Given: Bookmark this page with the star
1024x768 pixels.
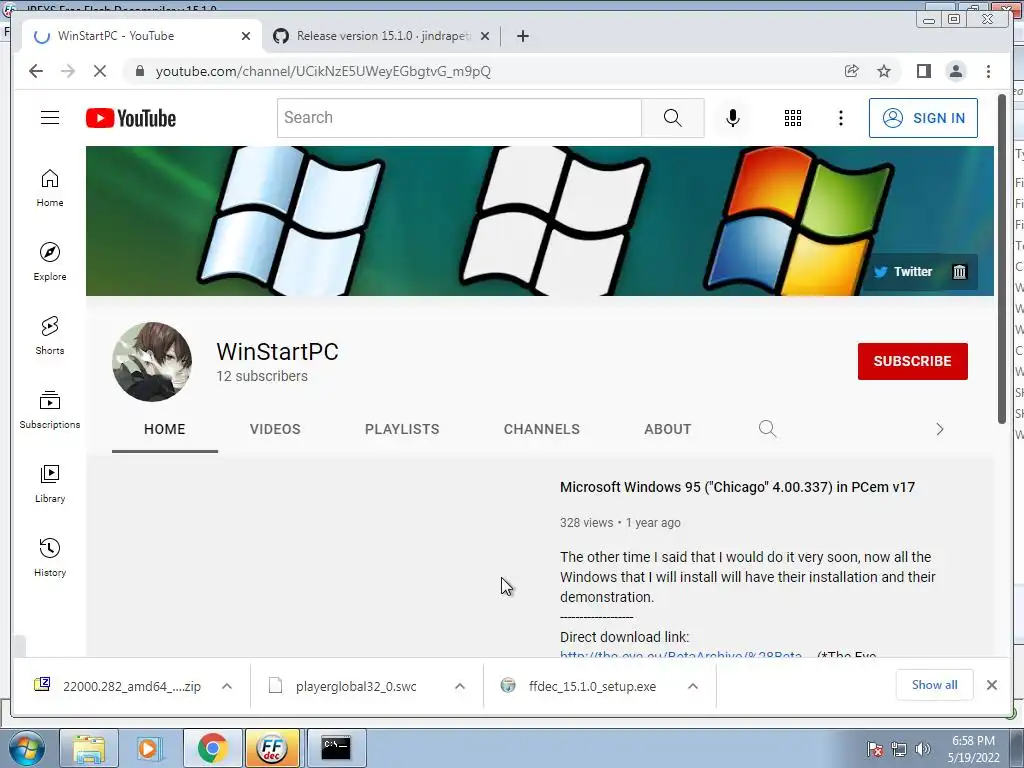Looking at the screenshot, I should [884, 71].
